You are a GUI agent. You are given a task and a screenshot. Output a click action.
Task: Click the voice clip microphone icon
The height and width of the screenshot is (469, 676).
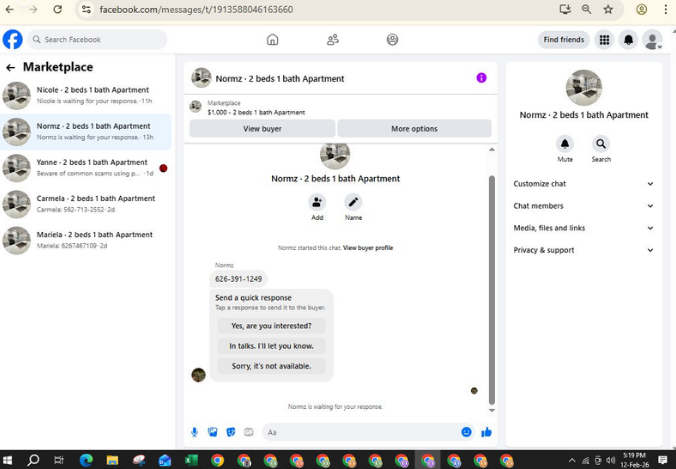[194, 432]
